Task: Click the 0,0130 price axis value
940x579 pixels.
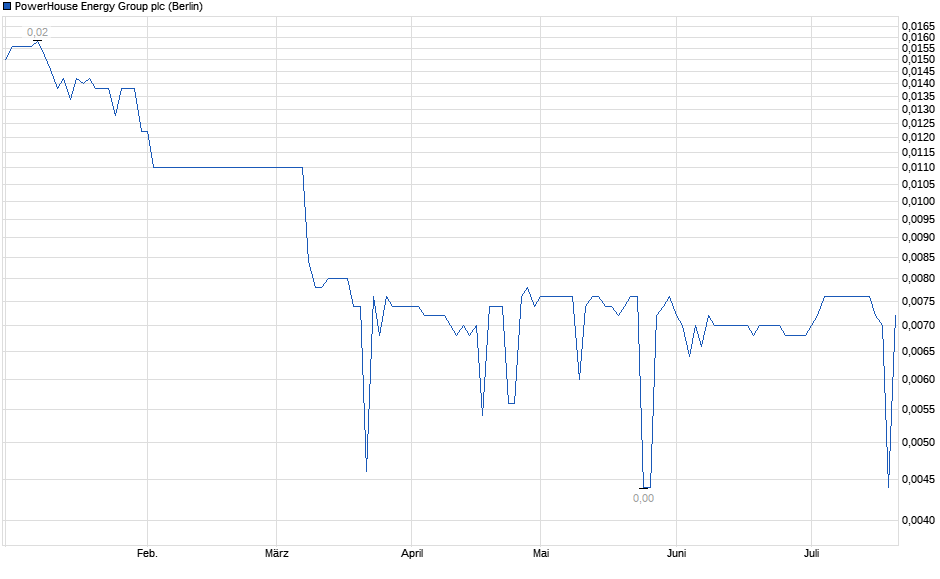Action: (x=918, y=109)
